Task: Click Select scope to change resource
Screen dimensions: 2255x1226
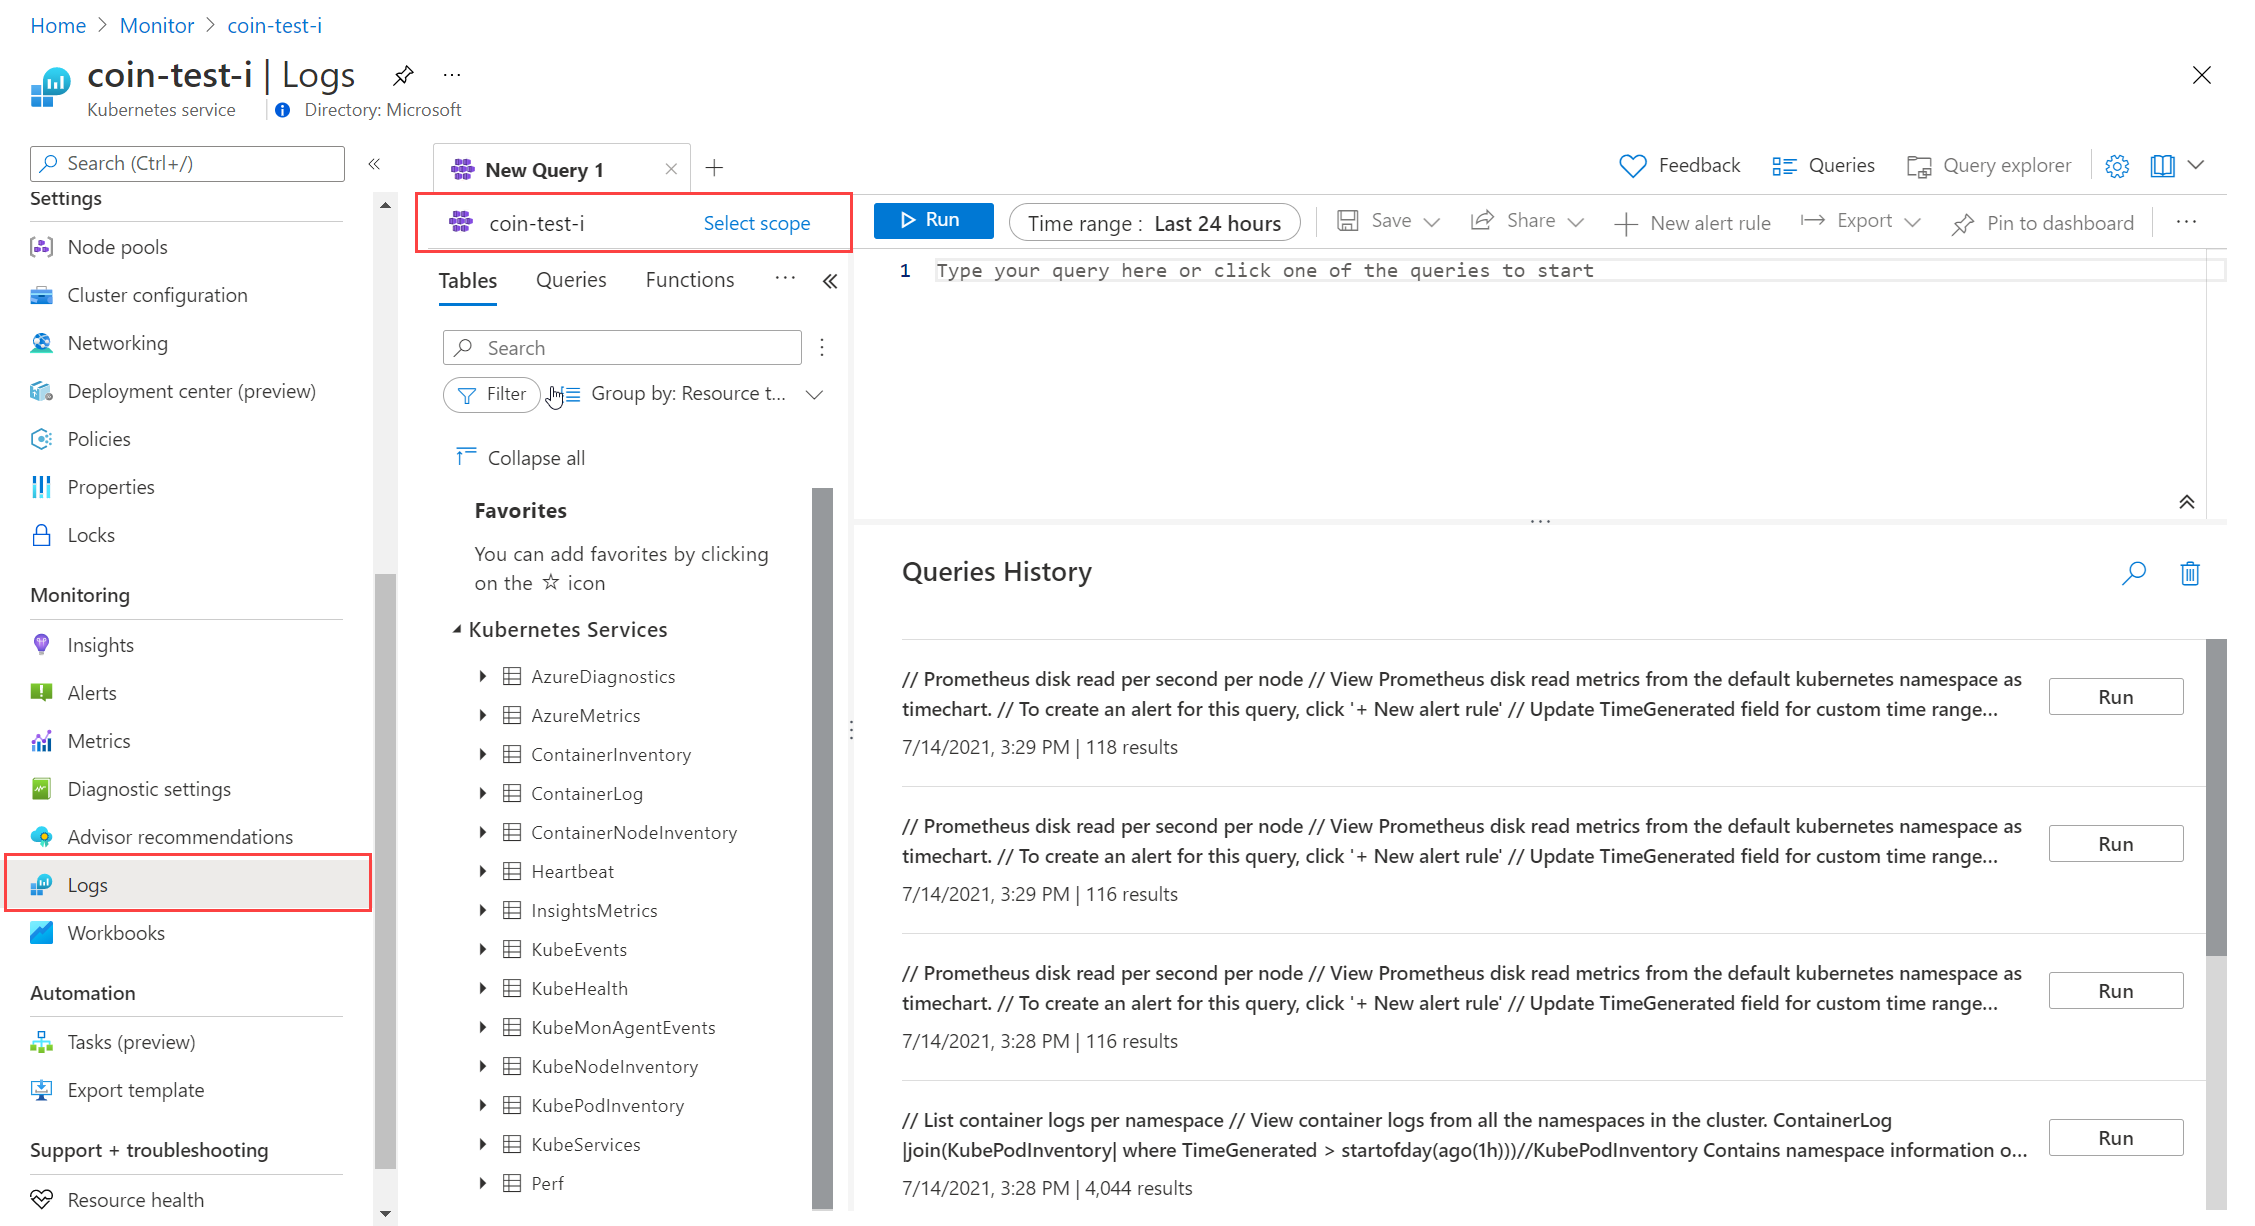Action: coord(758,223)
